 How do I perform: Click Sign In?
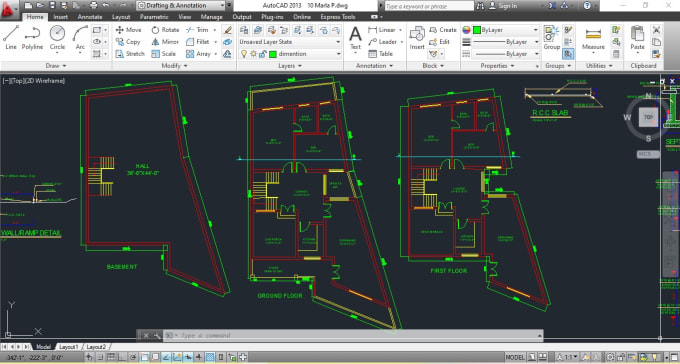(503, 6)
